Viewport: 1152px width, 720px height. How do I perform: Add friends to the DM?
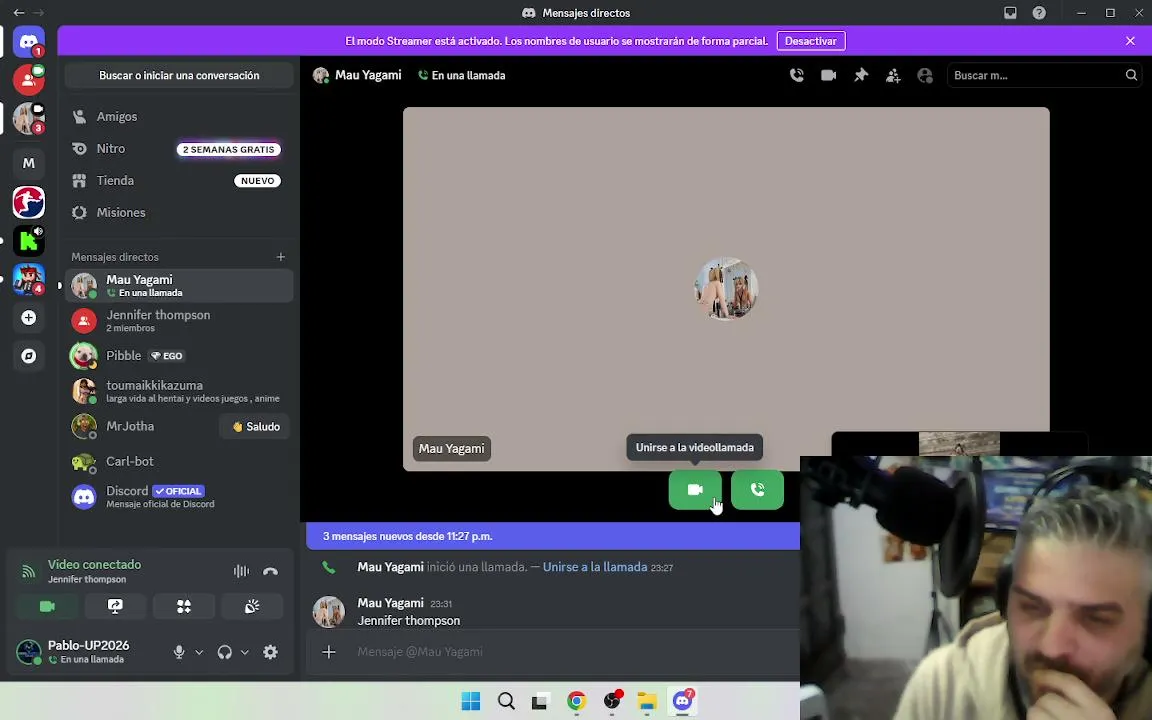coord(893,75)
